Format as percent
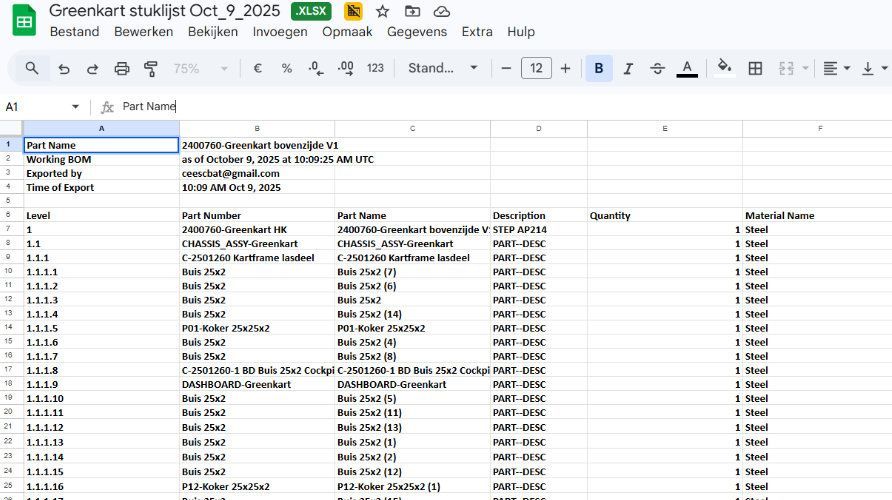The image size is (892, 500). [287, 68]
